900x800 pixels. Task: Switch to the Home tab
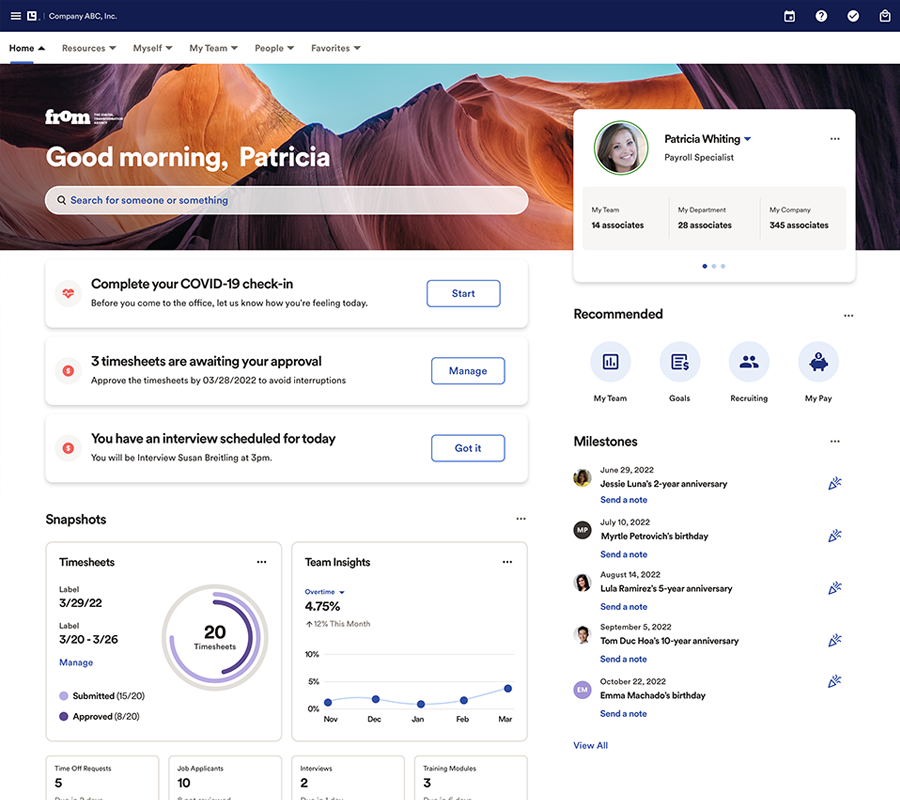coord(22,48)
